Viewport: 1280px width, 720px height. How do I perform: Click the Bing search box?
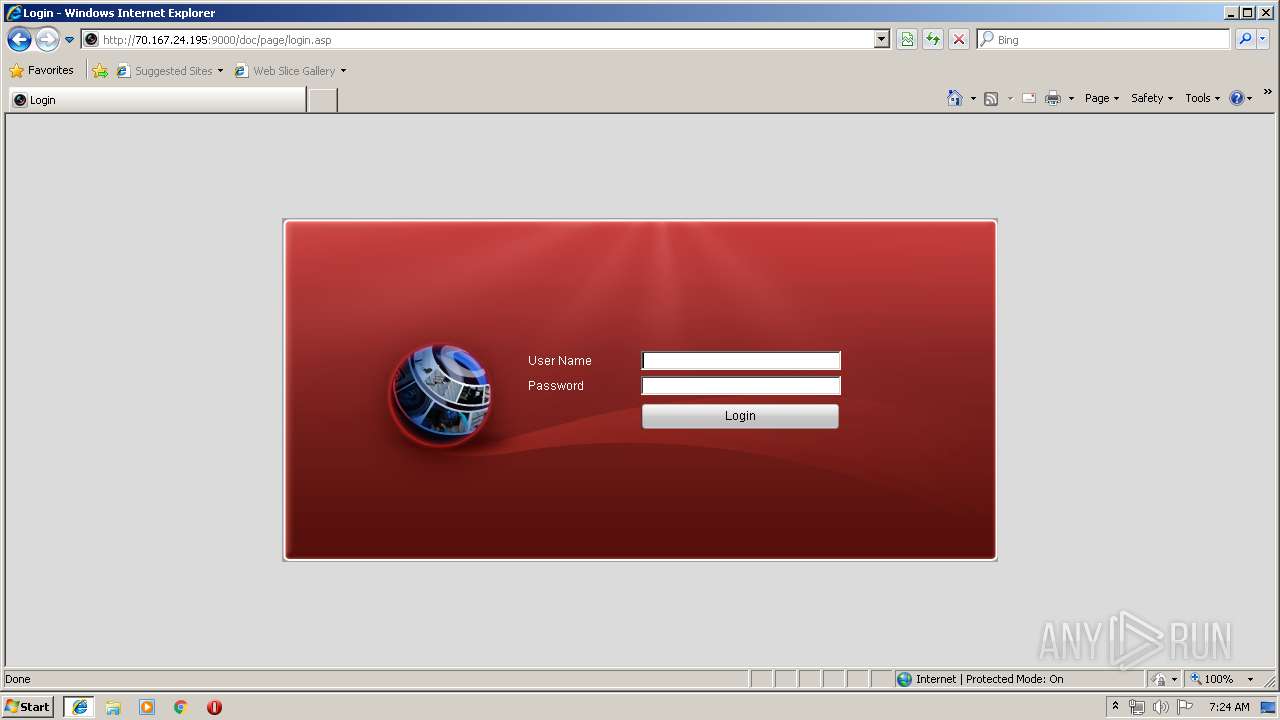pyautogui.click(x=1104, y=40)
